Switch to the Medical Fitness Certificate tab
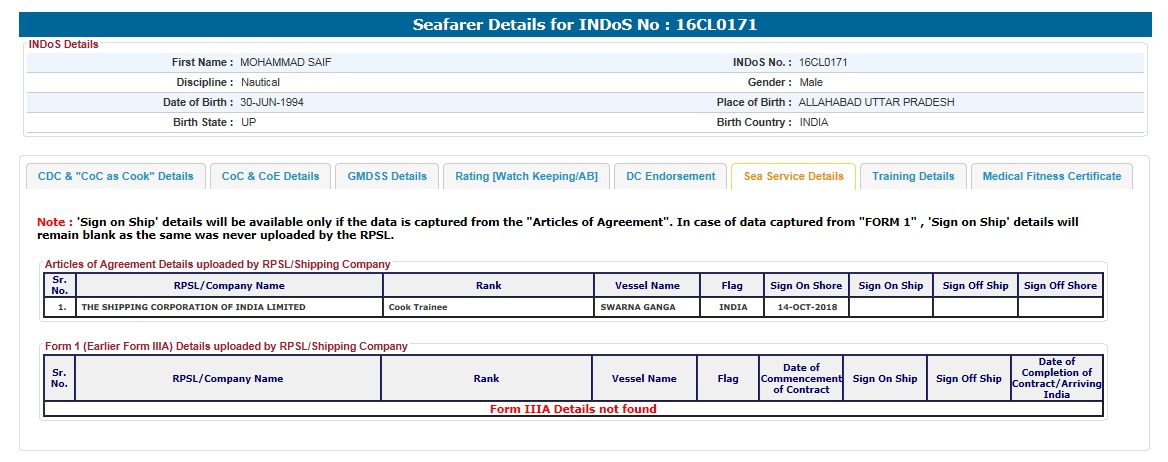The height and width of the screenshot is (462, 1168). pyautogui.click(x=1051, y=176)
